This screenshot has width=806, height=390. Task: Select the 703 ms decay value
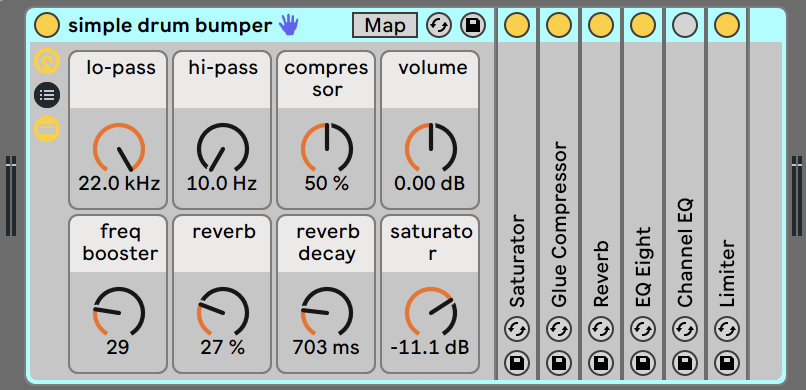tap(326, 348)
